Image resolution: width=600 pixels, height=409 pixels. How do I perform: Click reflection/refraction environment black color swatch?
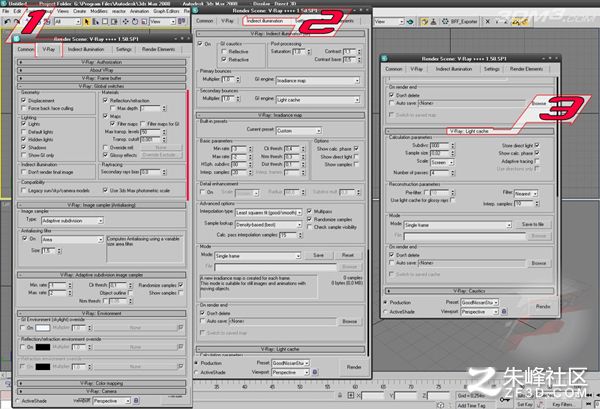coord(43,347)
